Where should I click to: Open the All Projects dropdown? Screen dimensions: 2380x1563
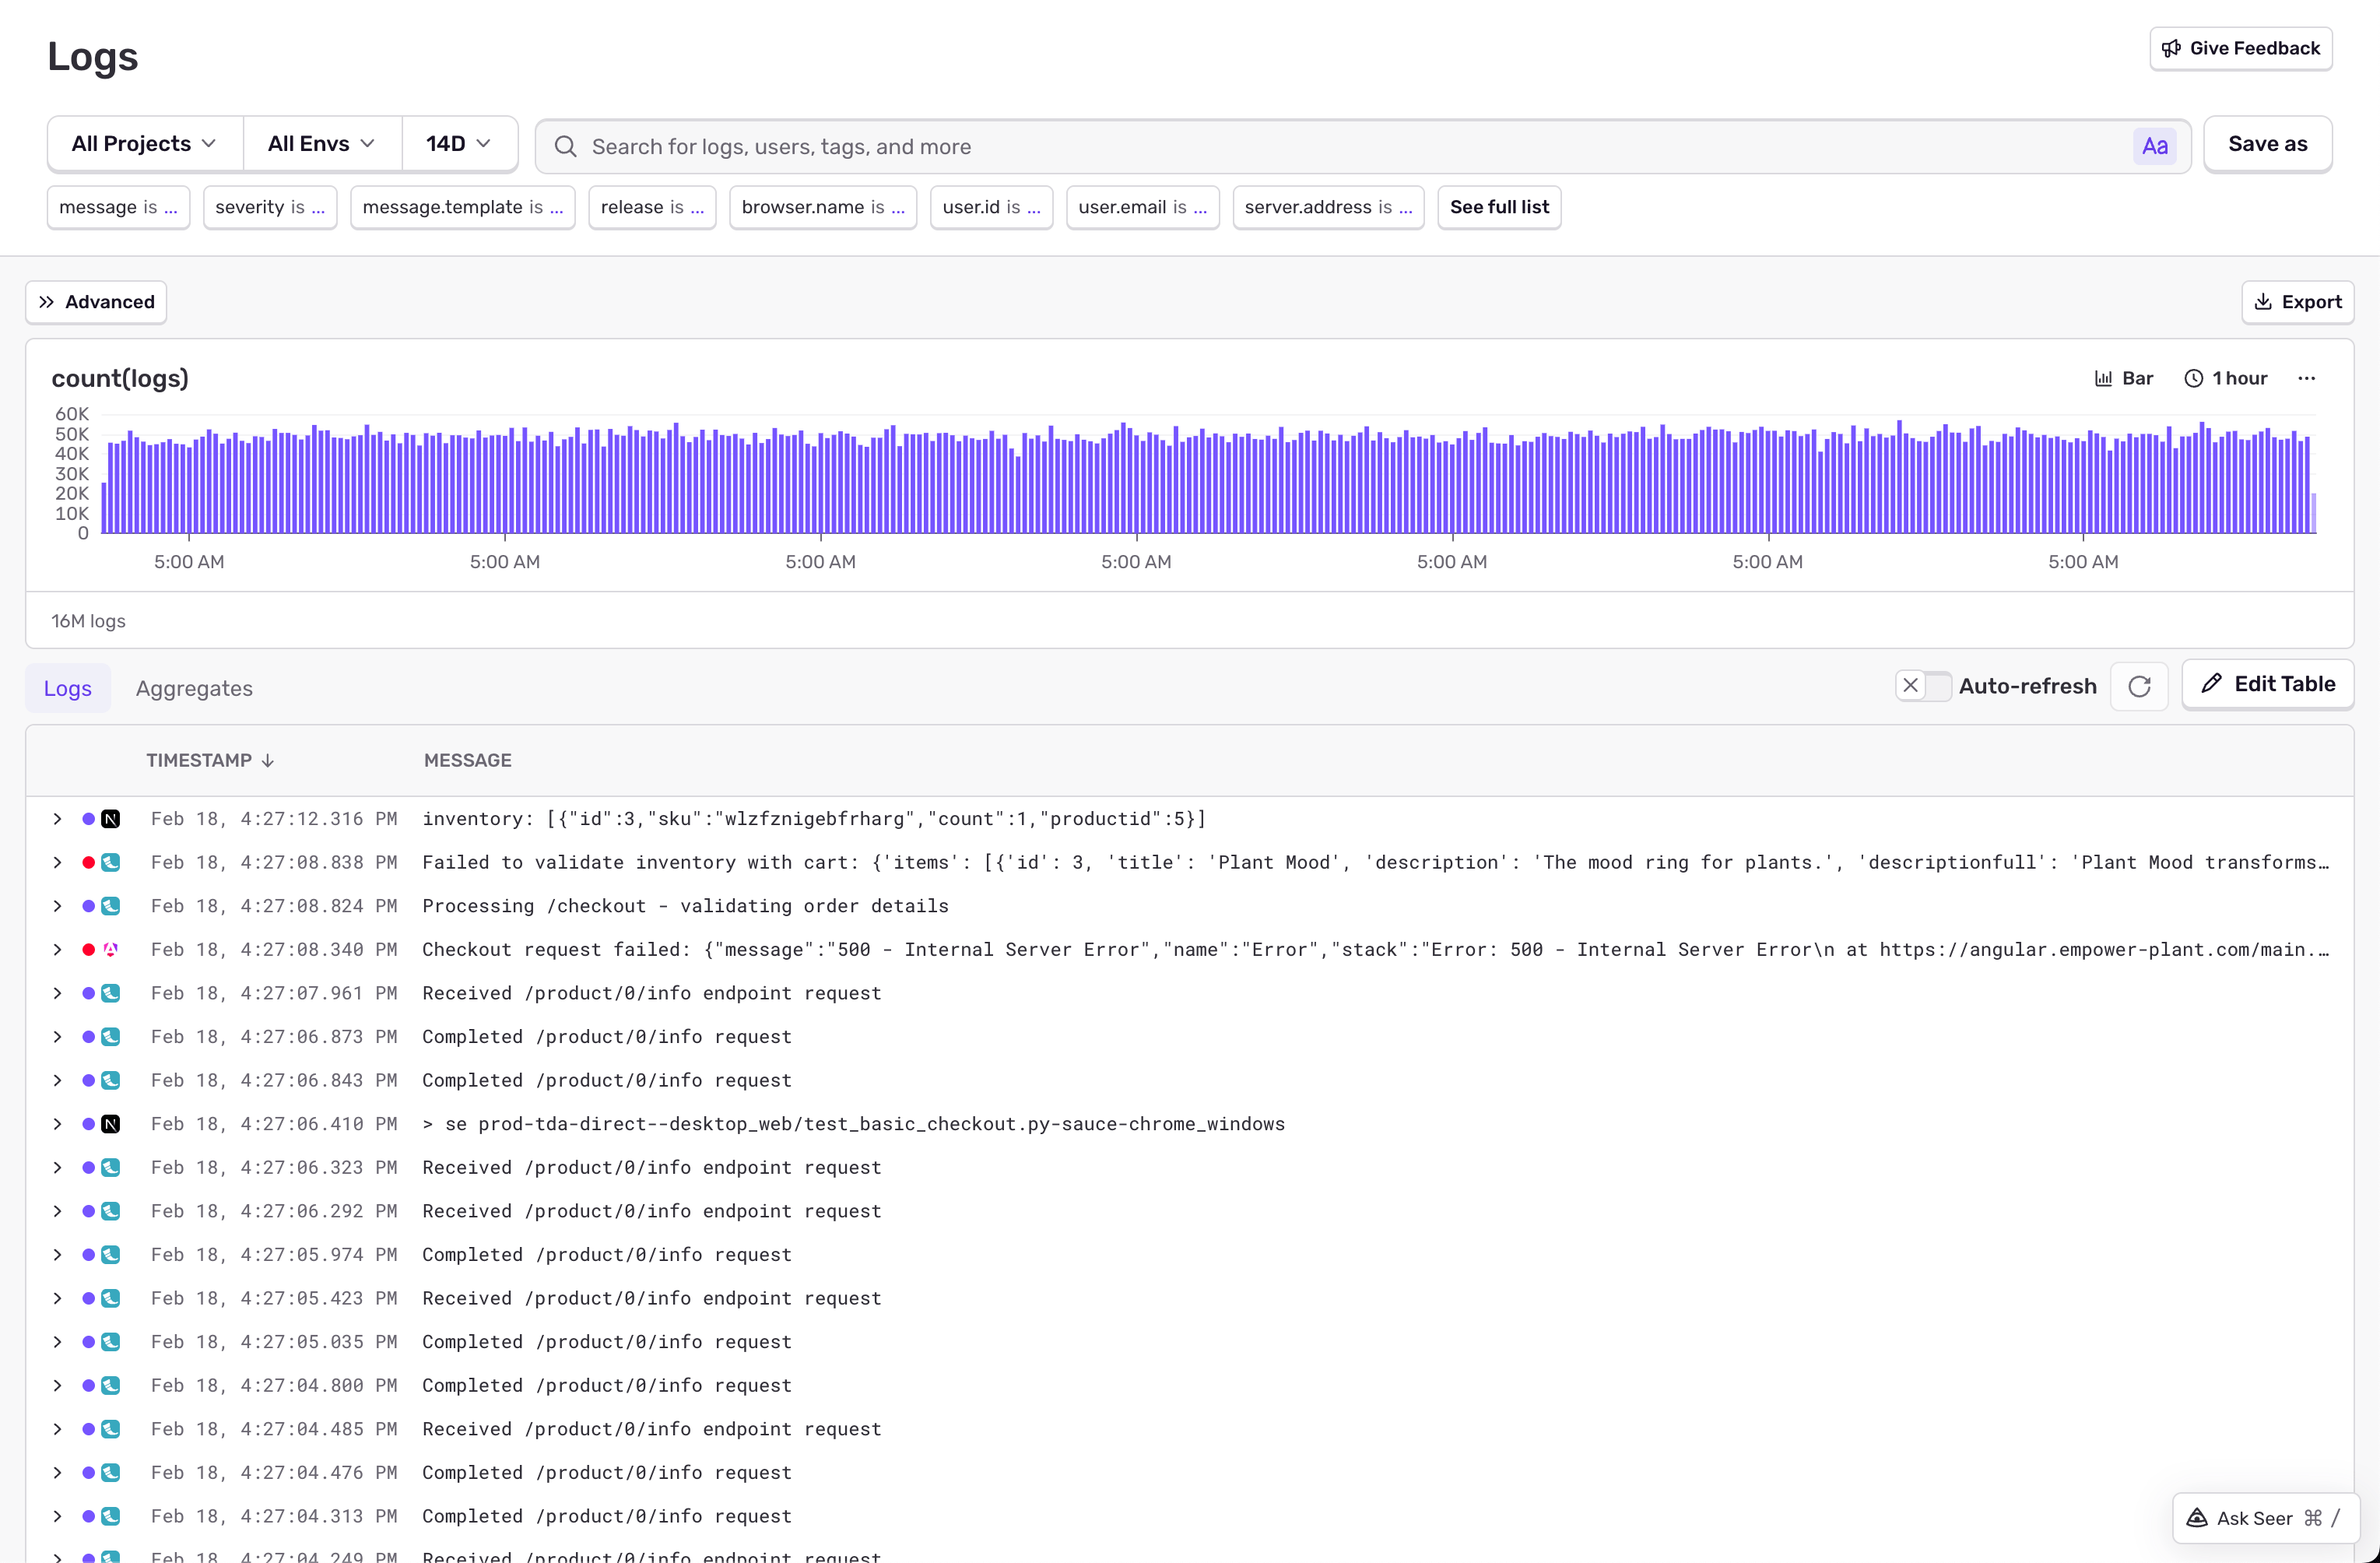[144, 144]
